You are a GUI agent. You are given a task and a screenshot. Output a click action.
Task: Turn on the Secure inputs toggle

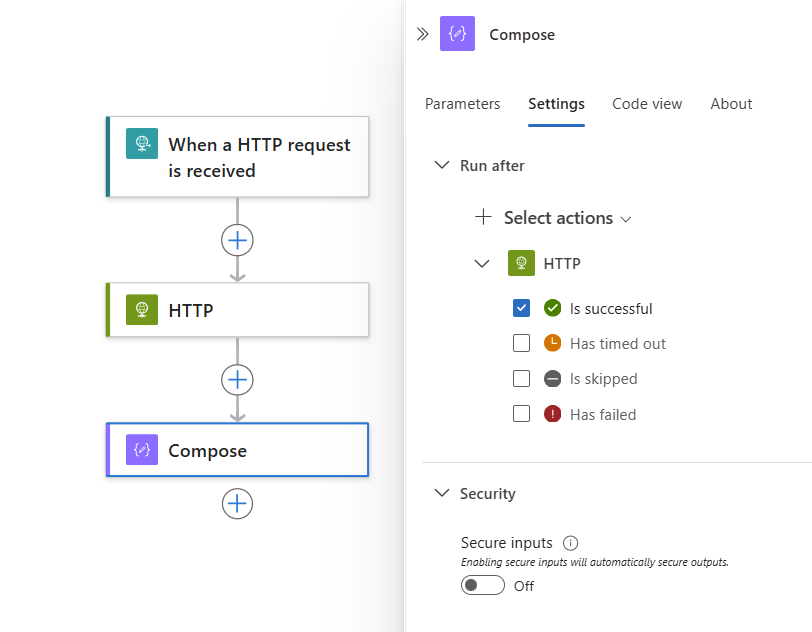[x=482, y=586]
